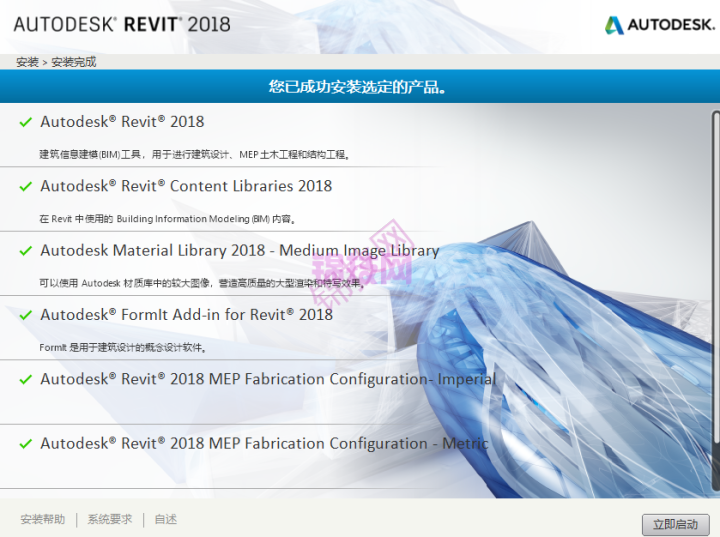
Task: Select the Autodesk Revit 2018 product title
Action: pos(122,122)
